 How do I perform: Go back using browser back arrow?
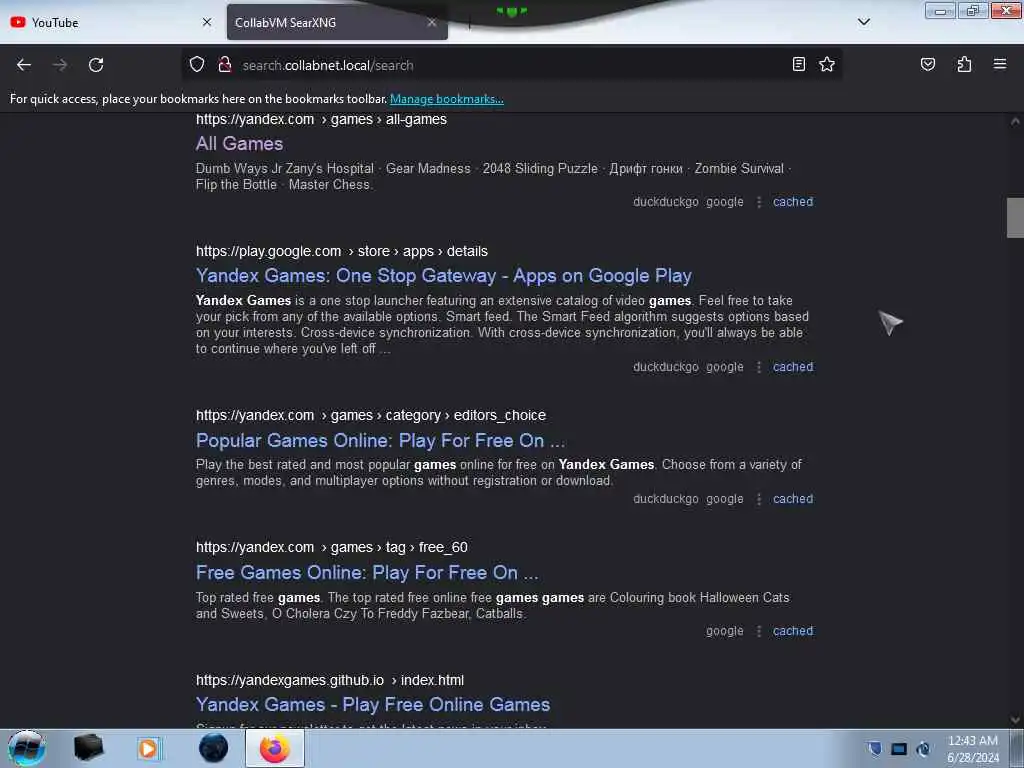pyautogui.click(x=24, y=65)
